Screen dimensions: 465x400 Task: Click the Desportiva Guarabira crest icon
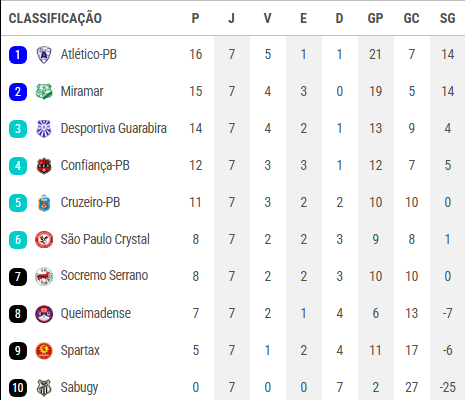tap(44, 129)
